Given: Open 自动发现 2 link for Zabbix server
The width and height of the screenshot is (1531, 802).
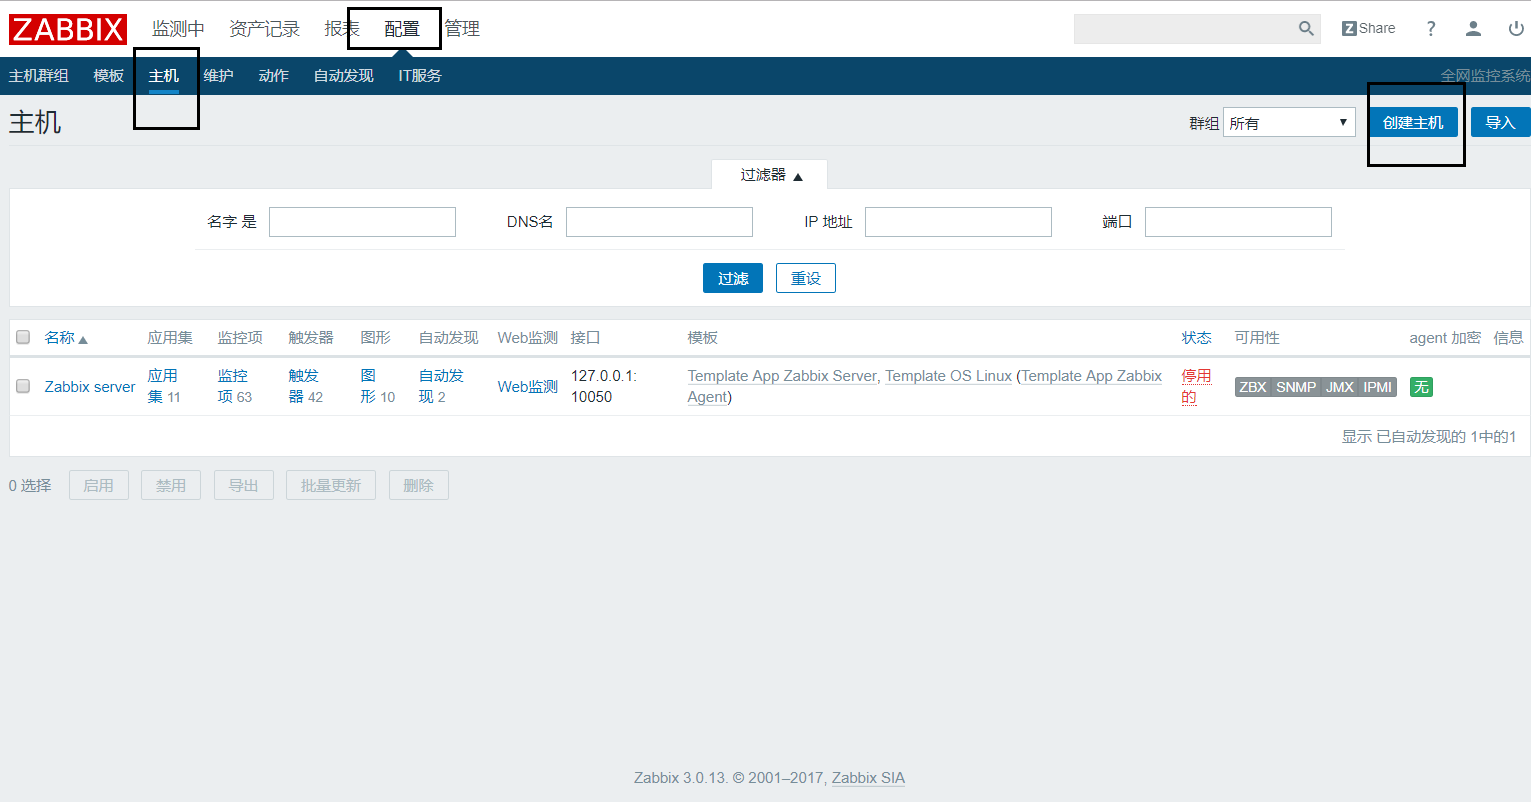Looking at the screenshot, I should 441,386.
